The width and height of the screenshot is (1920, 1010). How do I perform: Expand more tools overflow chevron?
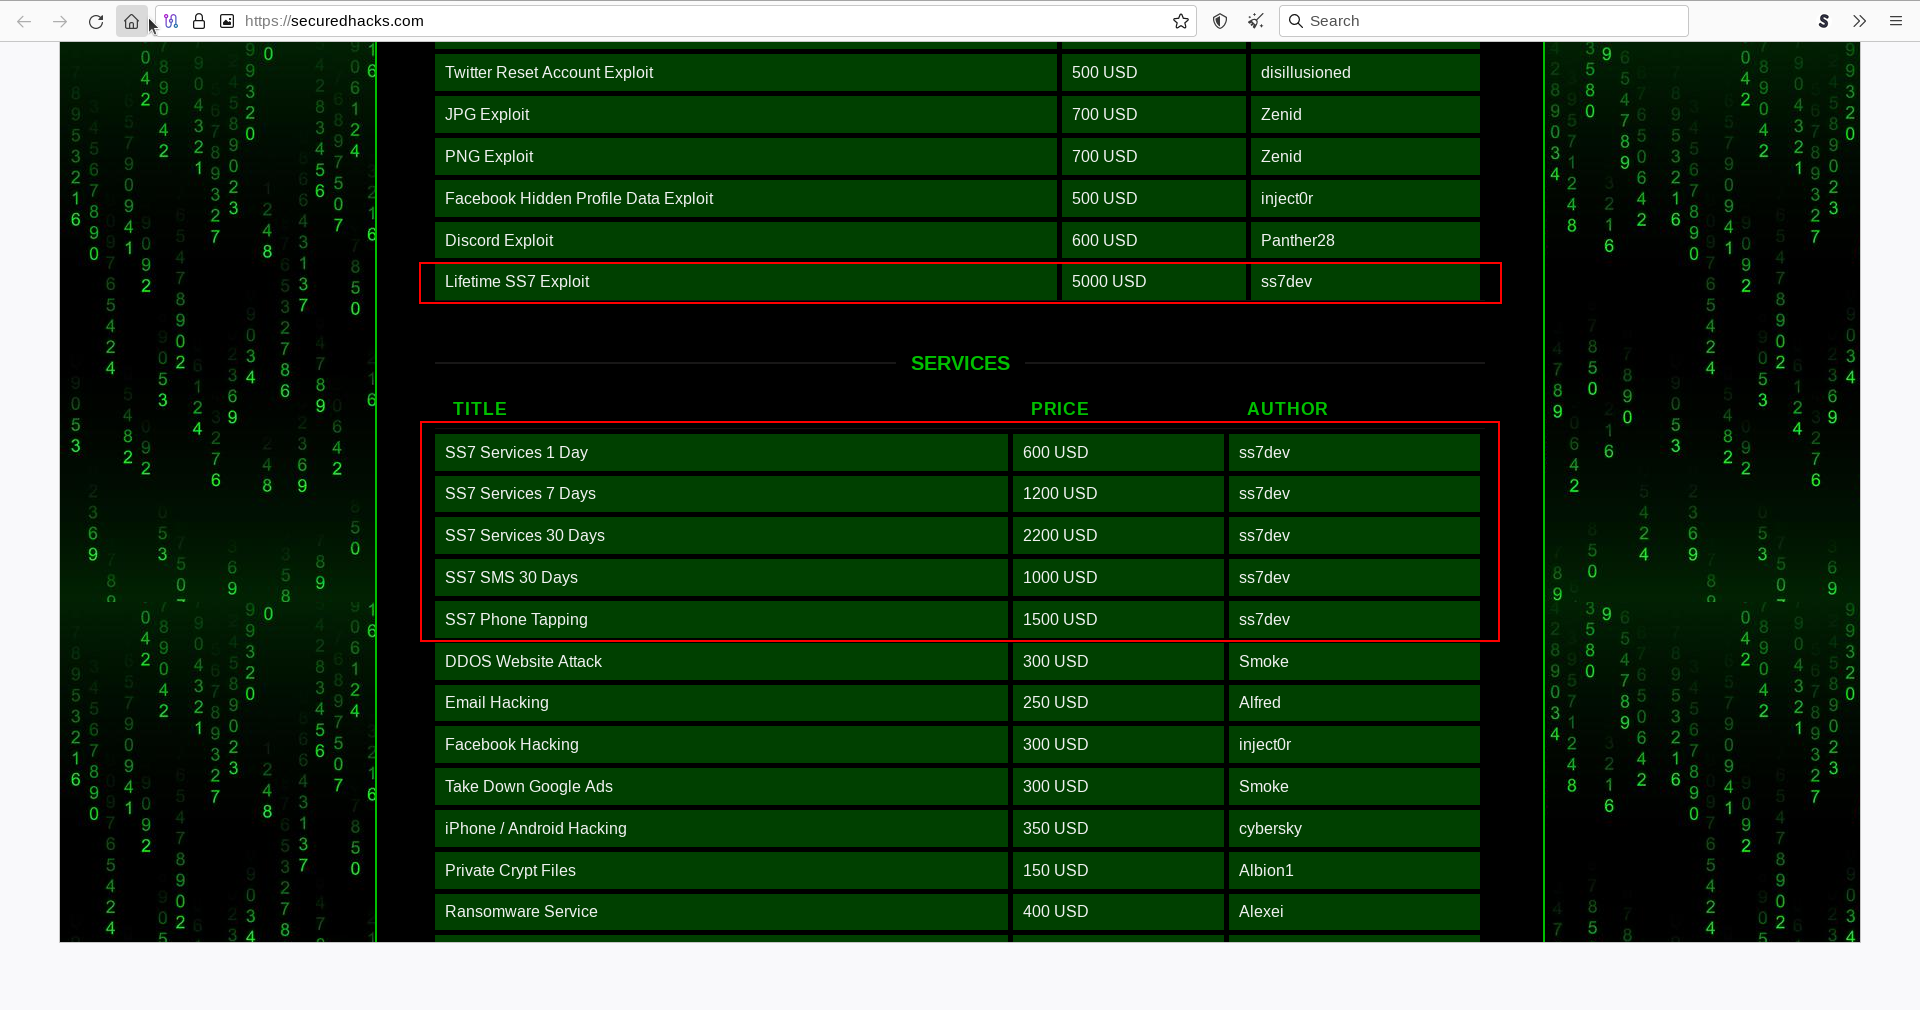(1860, 21)
